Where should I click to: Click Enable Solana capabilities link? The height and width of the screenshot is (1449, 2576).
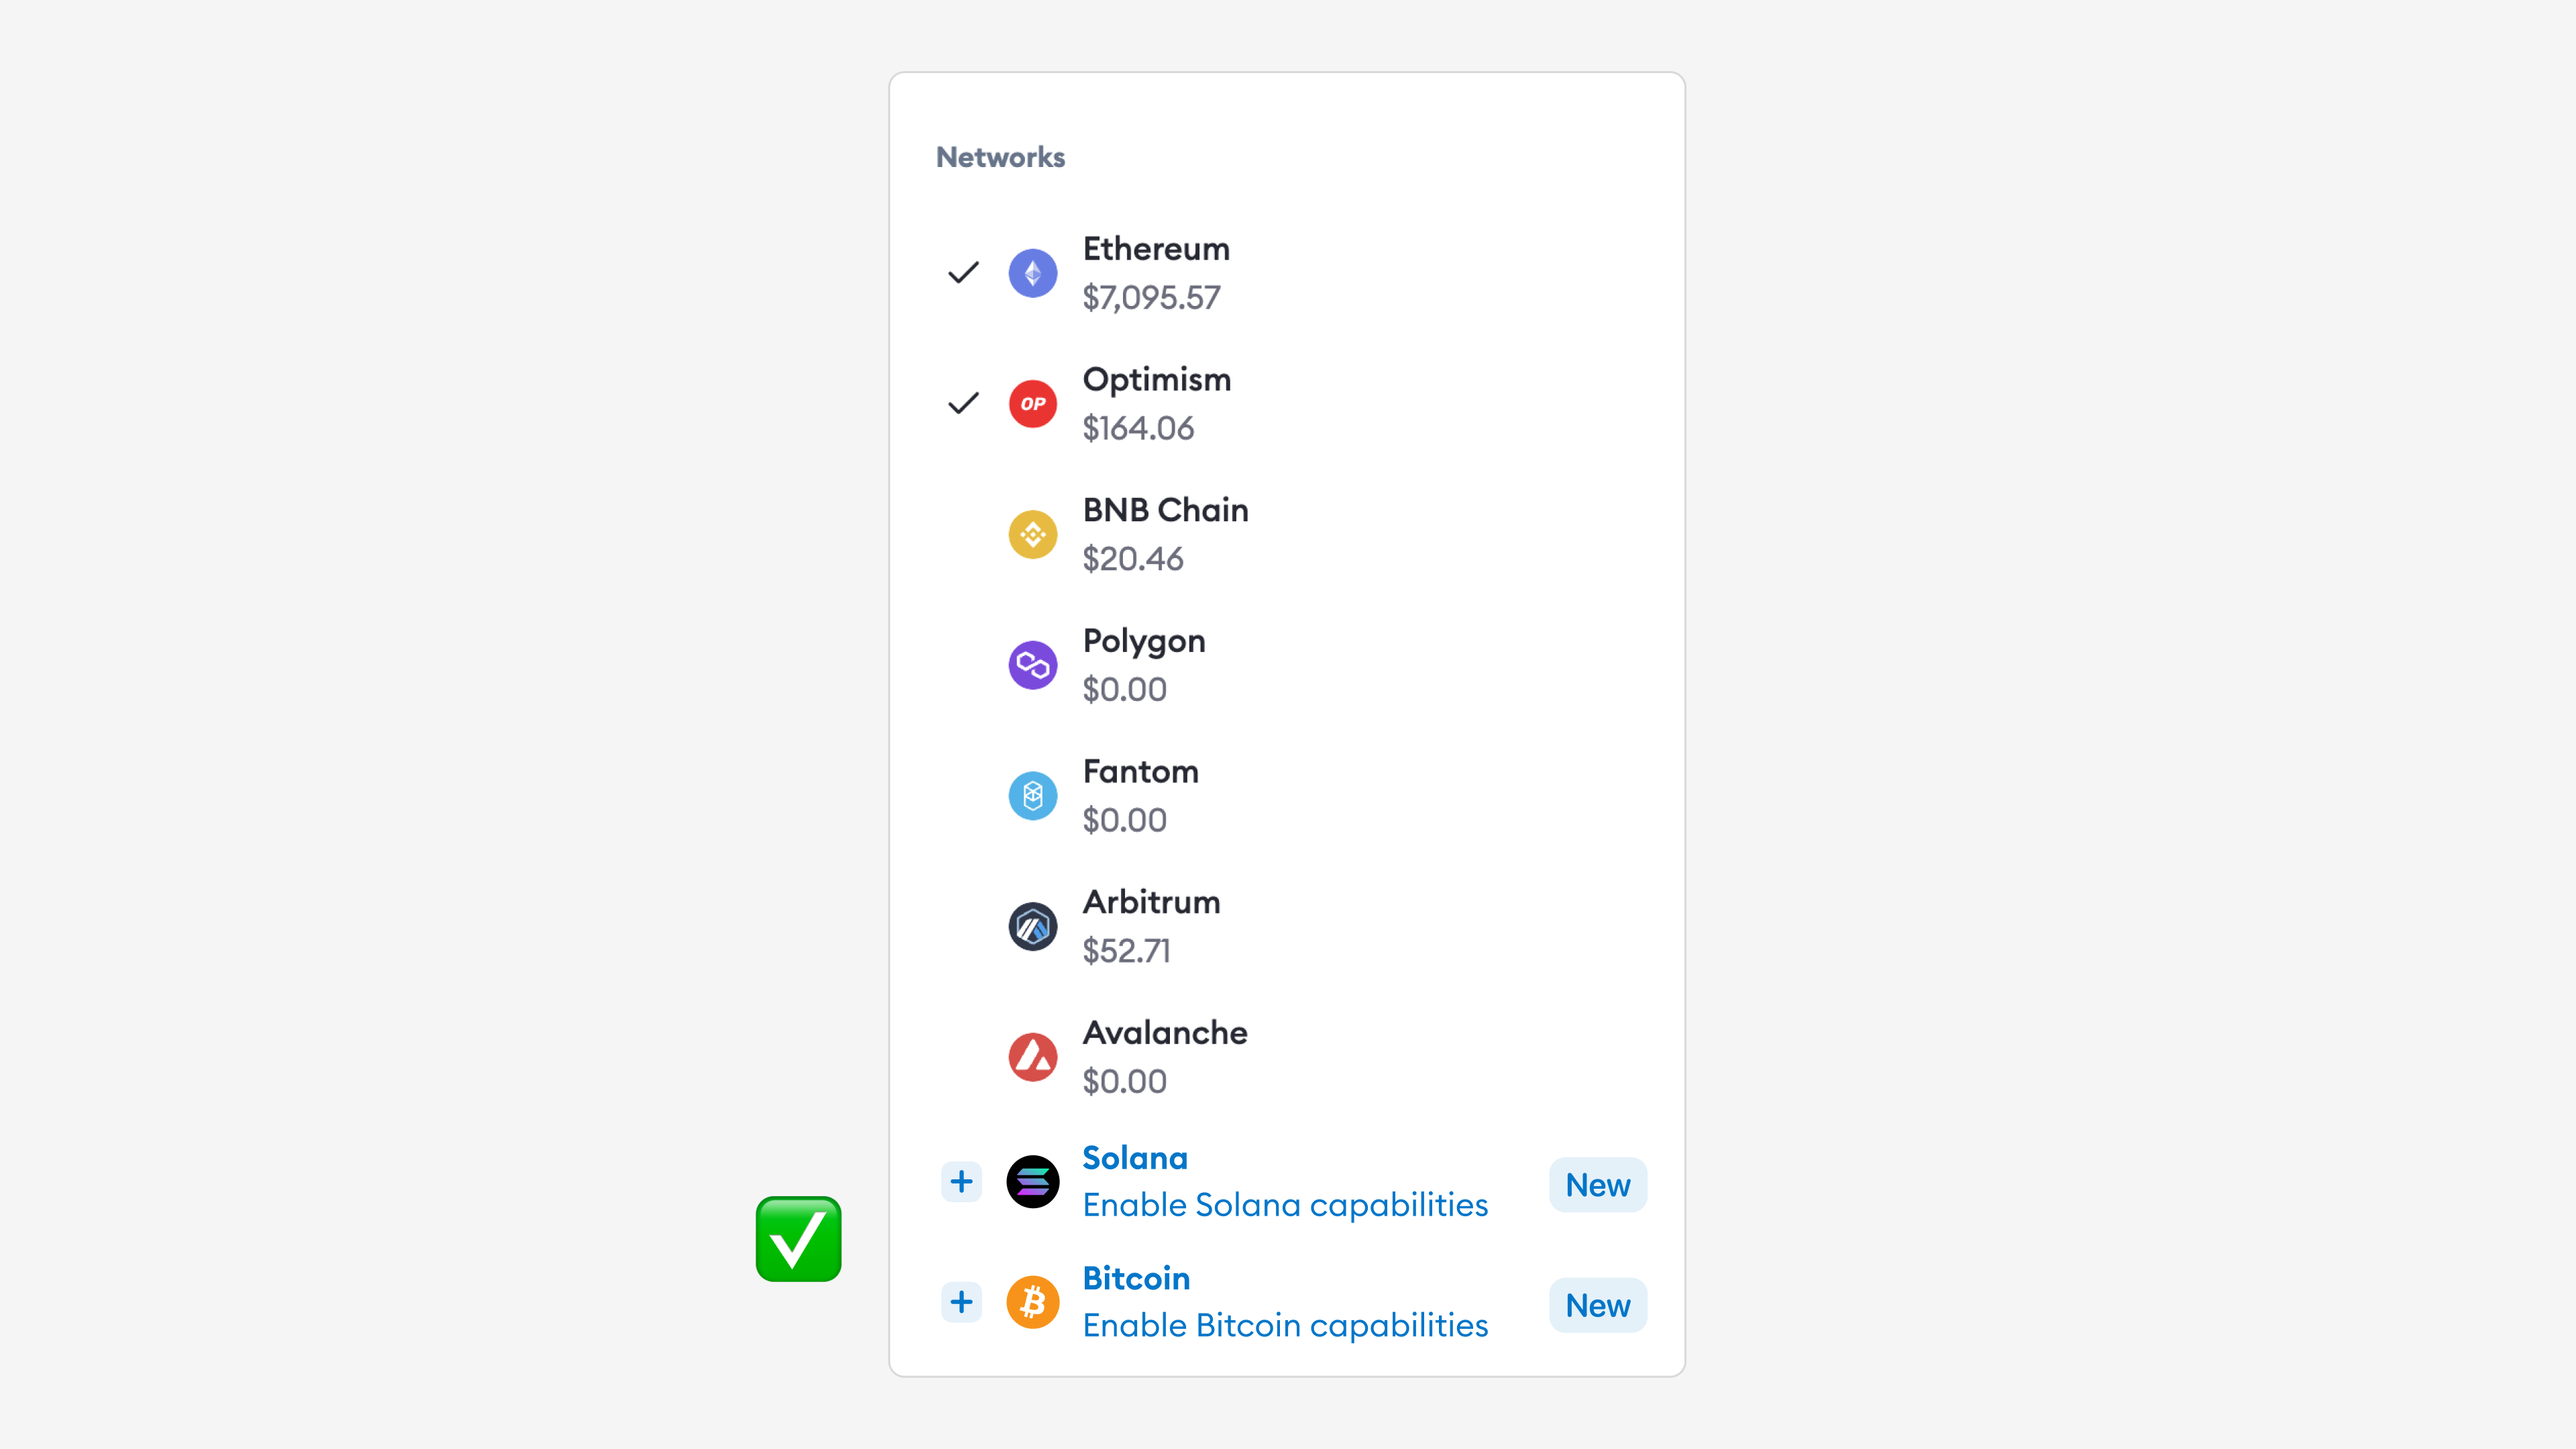[1285, 1205]
